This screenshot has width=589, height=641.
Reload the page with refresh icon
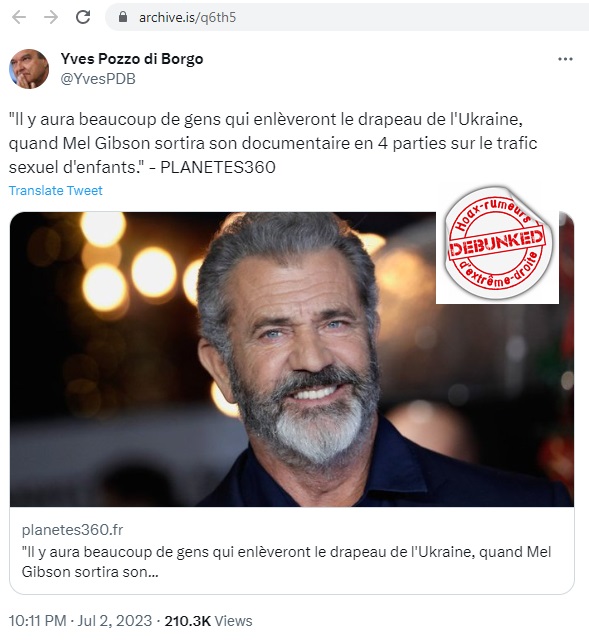pos(83,17)
